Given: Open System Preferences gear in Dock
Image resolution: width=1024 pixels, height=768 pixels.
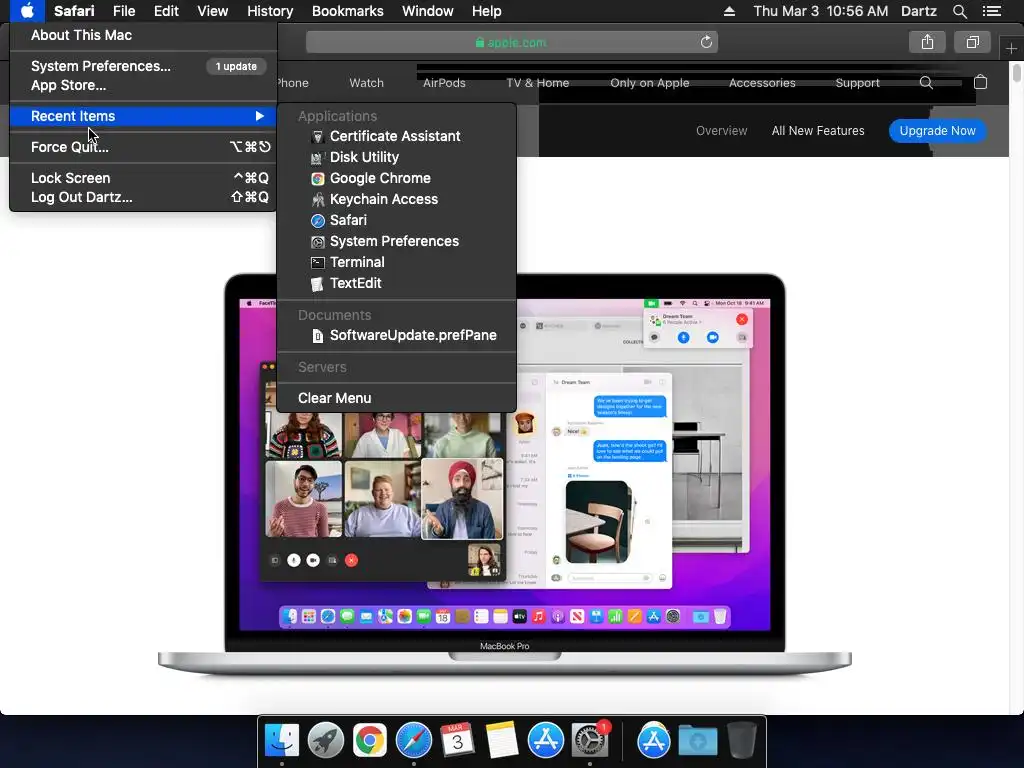Looking at the screenshot, I should (x=590, y=741).
